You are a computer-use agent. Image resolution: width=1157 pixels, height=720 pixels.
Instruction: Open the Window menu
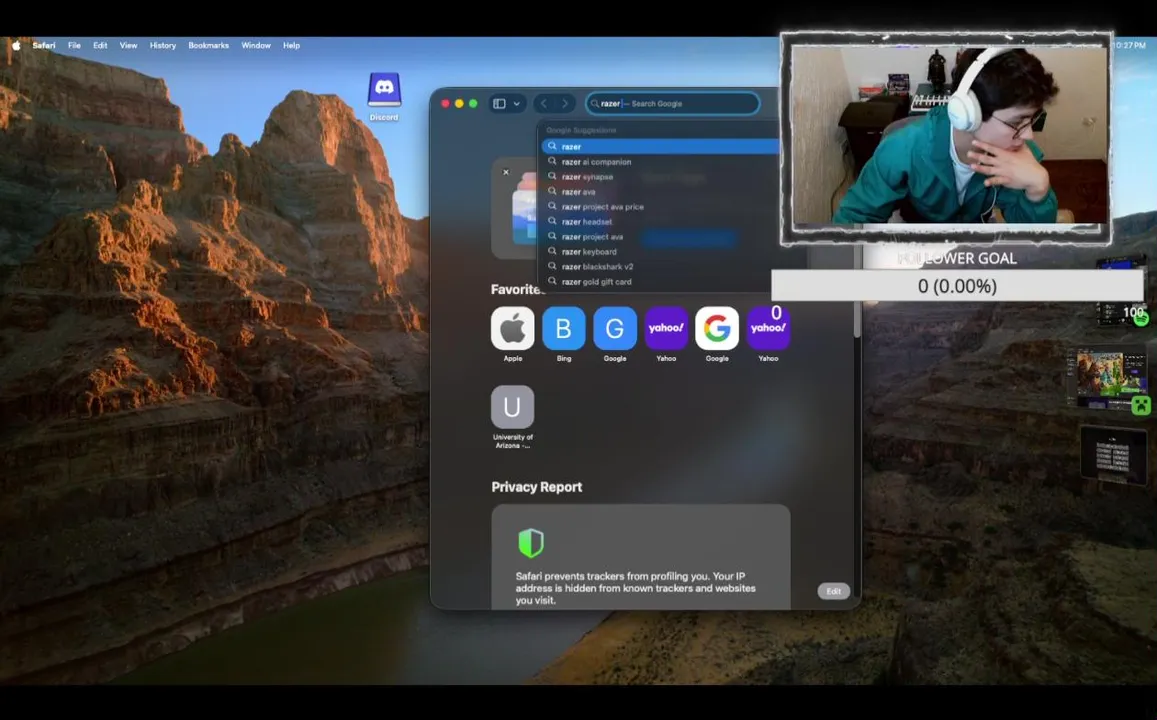pyautogui.click(x=256, y=46)
